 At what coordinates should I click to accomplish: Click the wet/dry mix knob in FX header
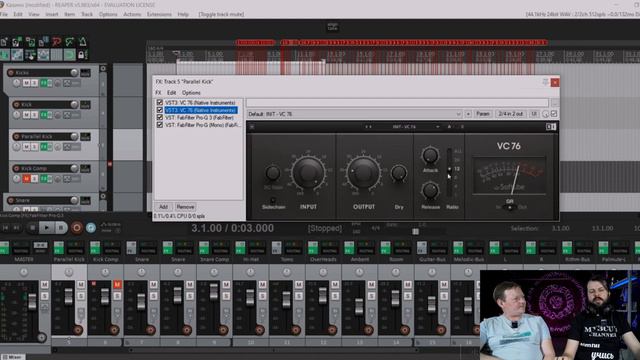pyautogui.click(x=546, y=114)
